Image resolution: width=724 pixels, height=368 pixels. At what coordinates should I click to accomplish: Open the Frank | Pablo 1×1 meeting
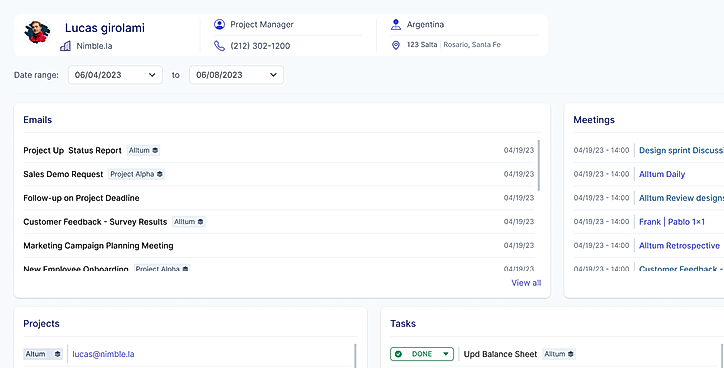click(x=672, y=222)
